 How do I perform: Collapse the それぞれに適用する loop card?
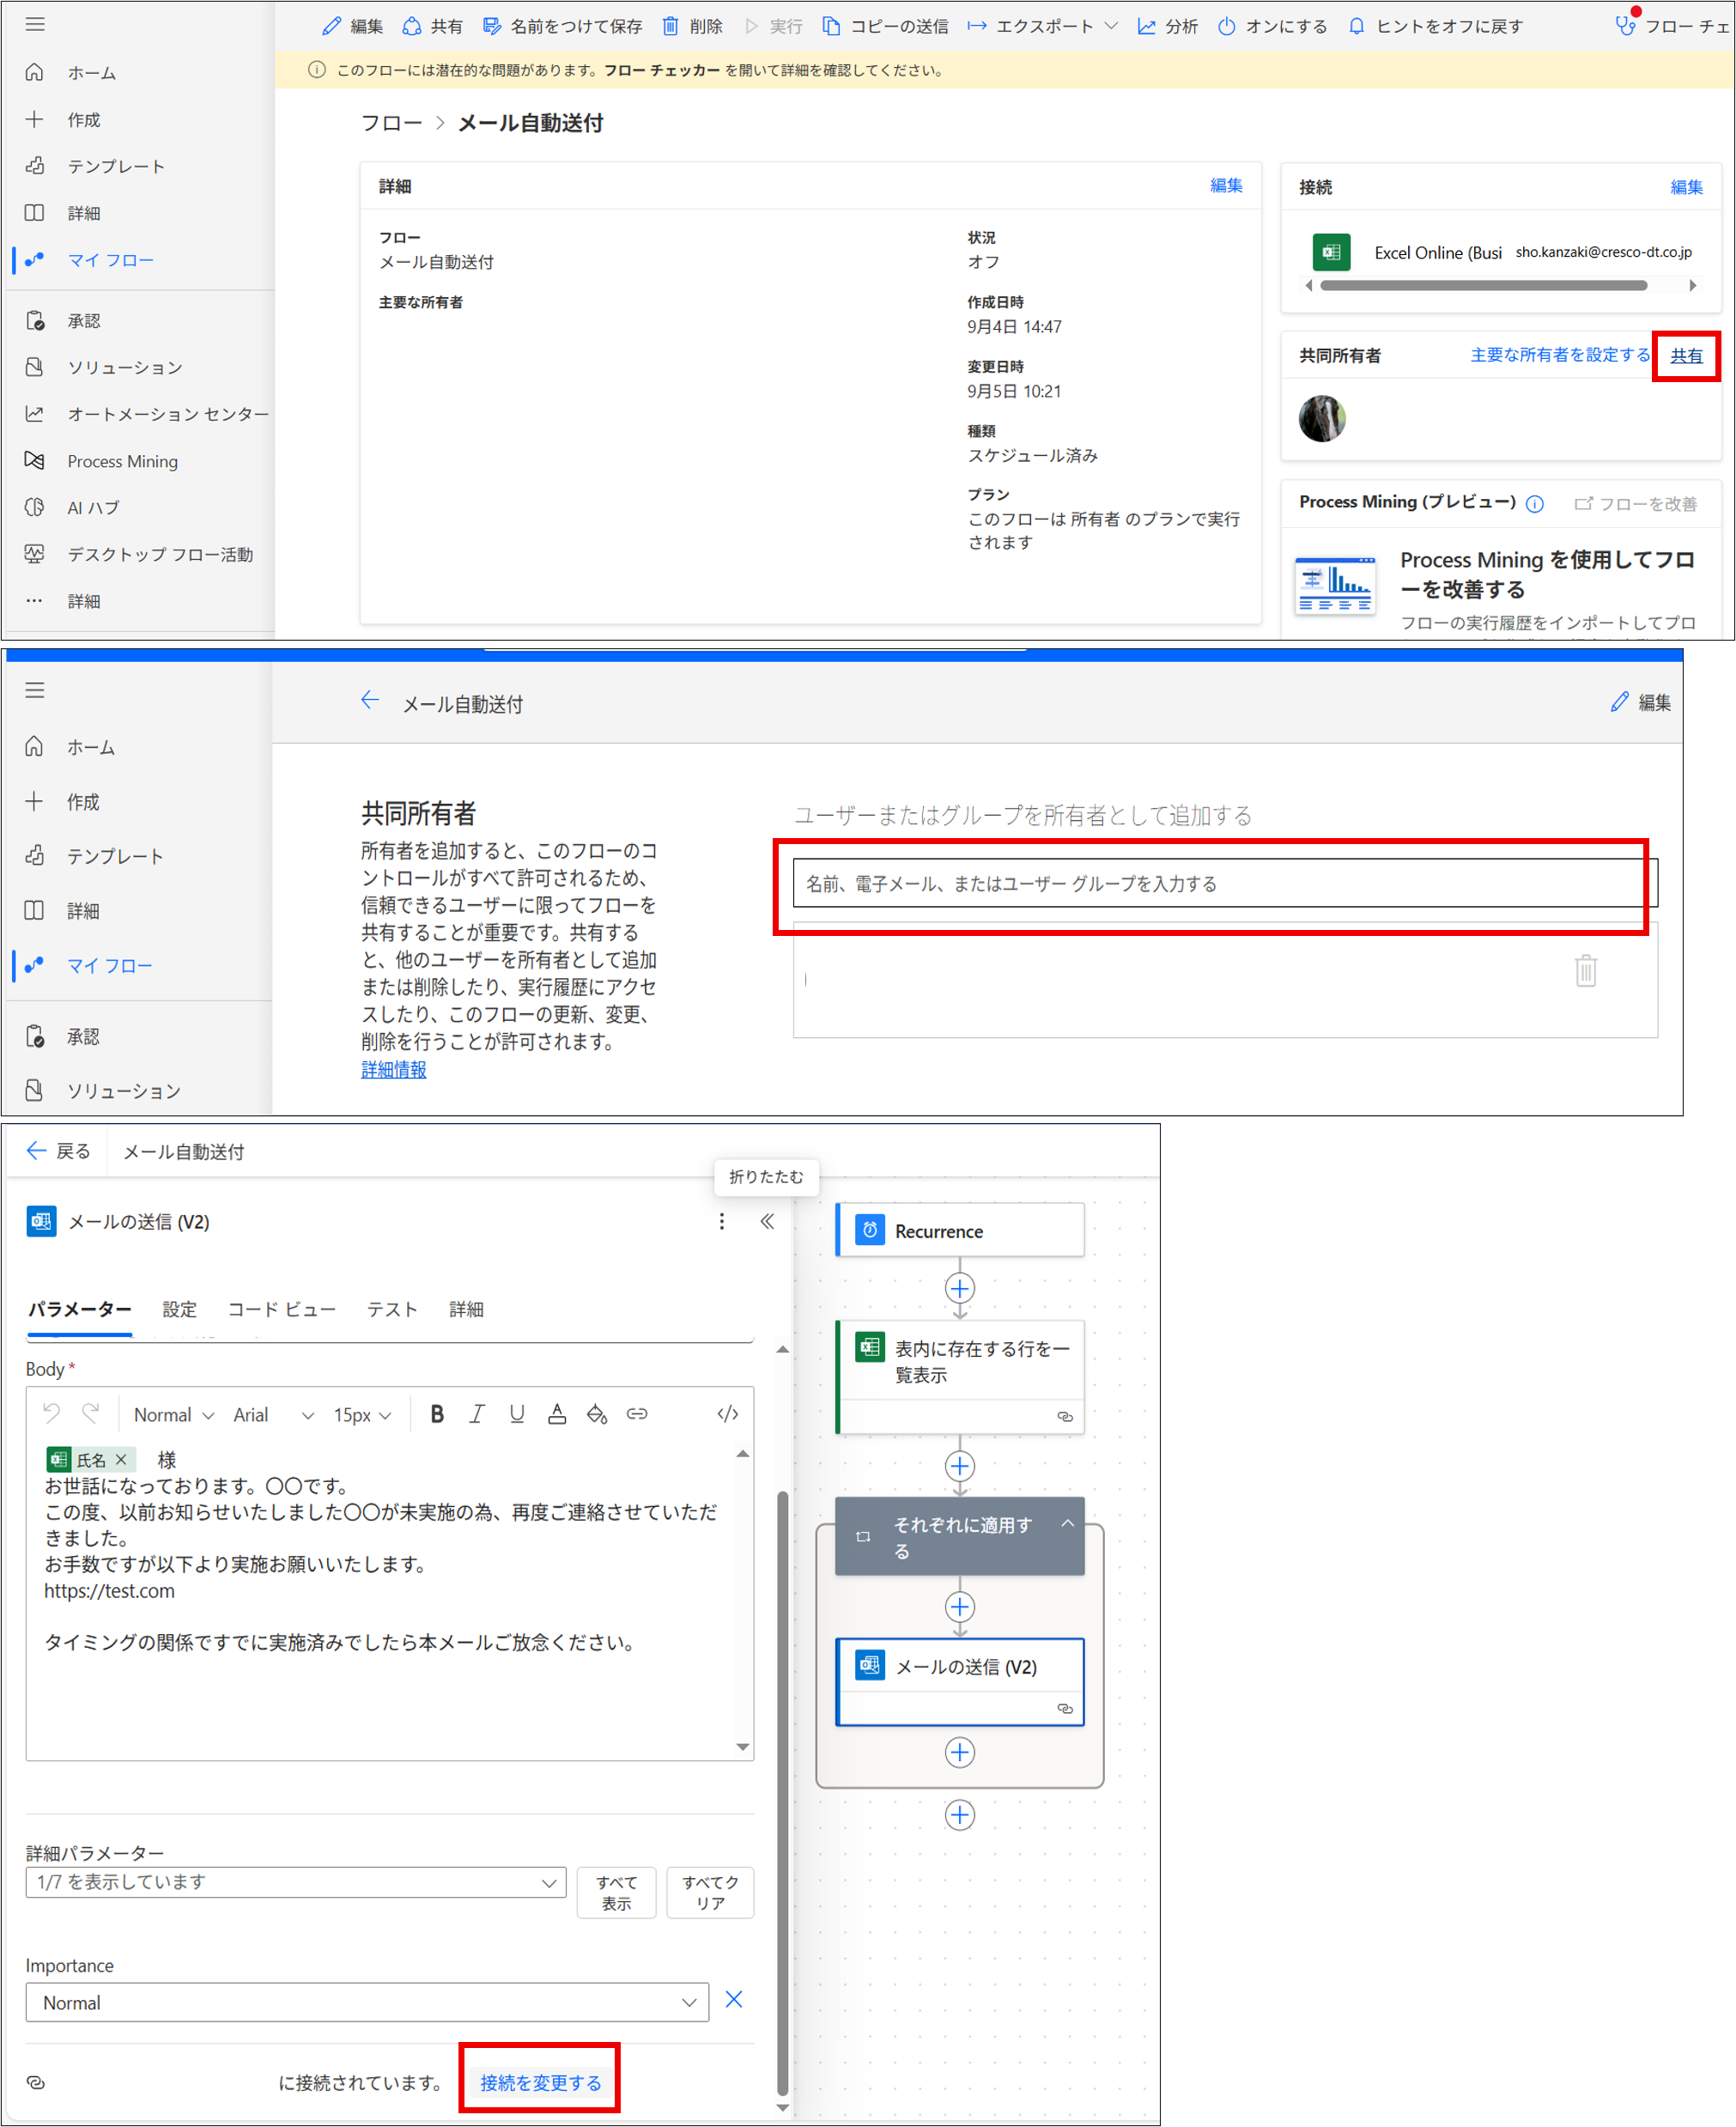pos(1067,1524)
